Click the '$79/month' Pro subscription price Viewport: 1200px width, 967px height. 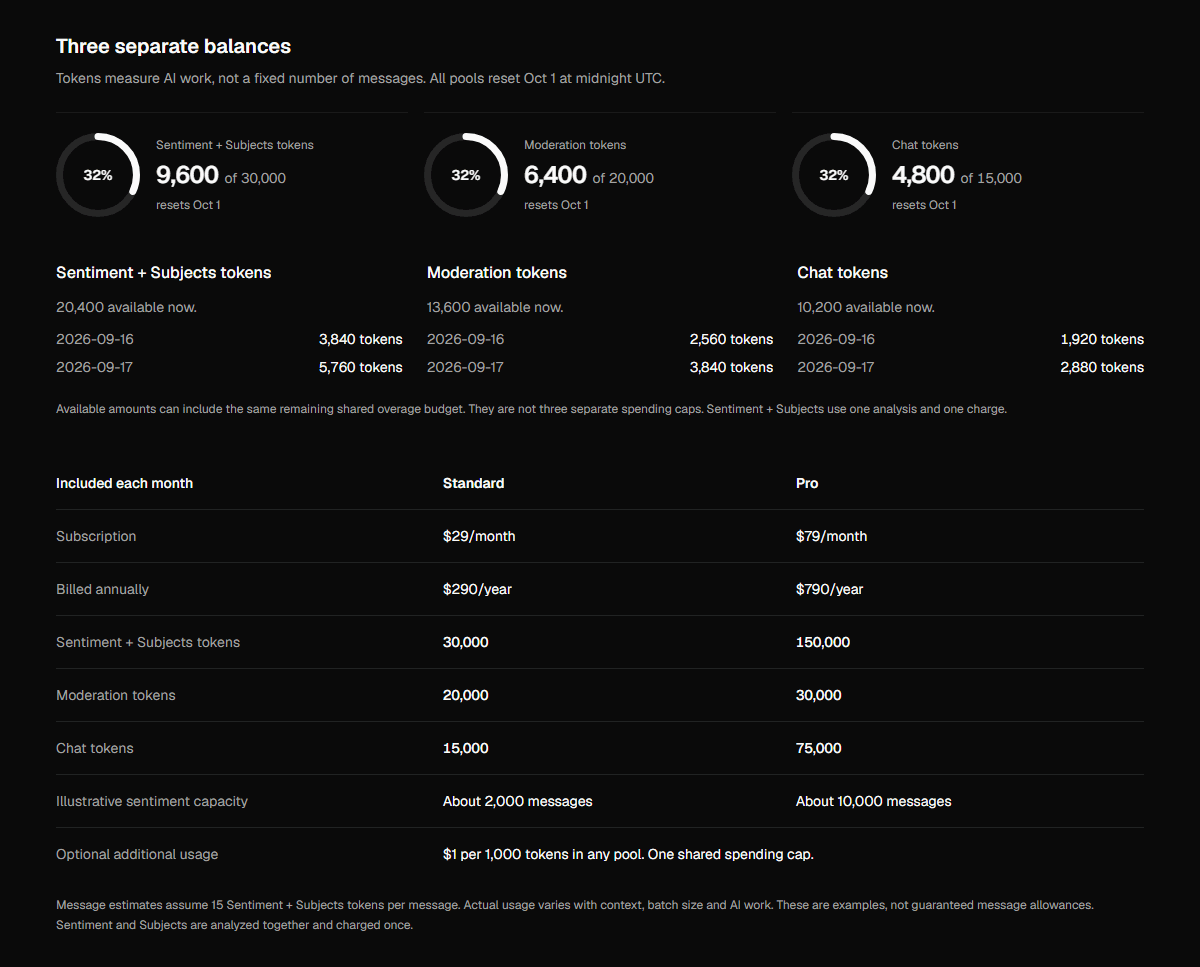tap(831, 536)
